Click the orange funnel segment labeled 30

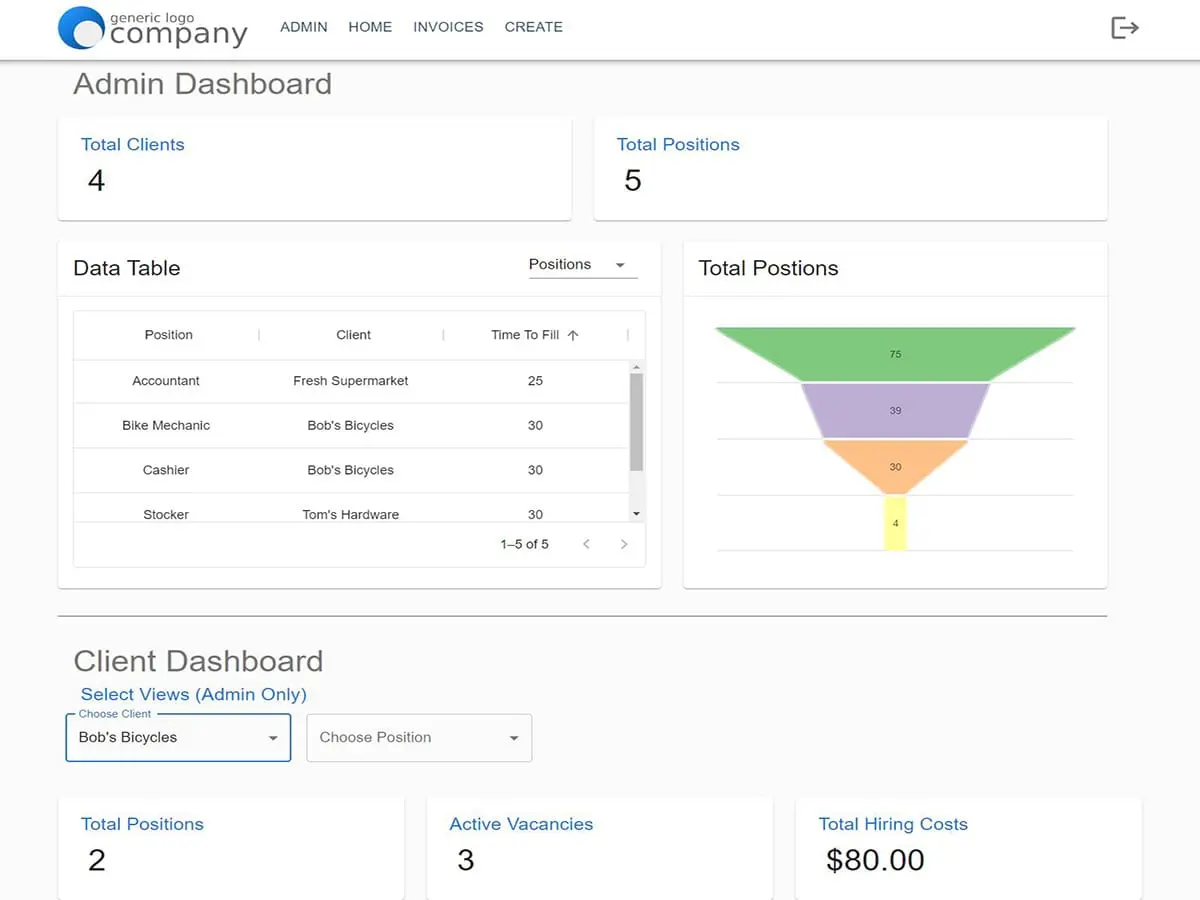pos(895,467)
